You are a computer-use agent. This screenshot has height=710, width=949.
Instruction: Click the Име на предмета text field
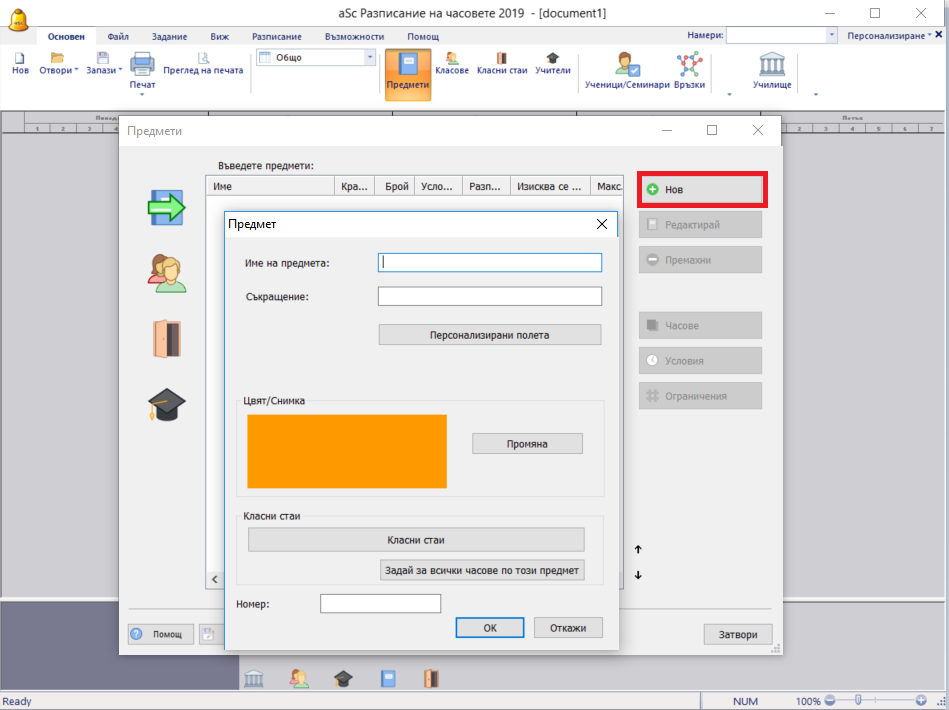(x=490, y=262)
